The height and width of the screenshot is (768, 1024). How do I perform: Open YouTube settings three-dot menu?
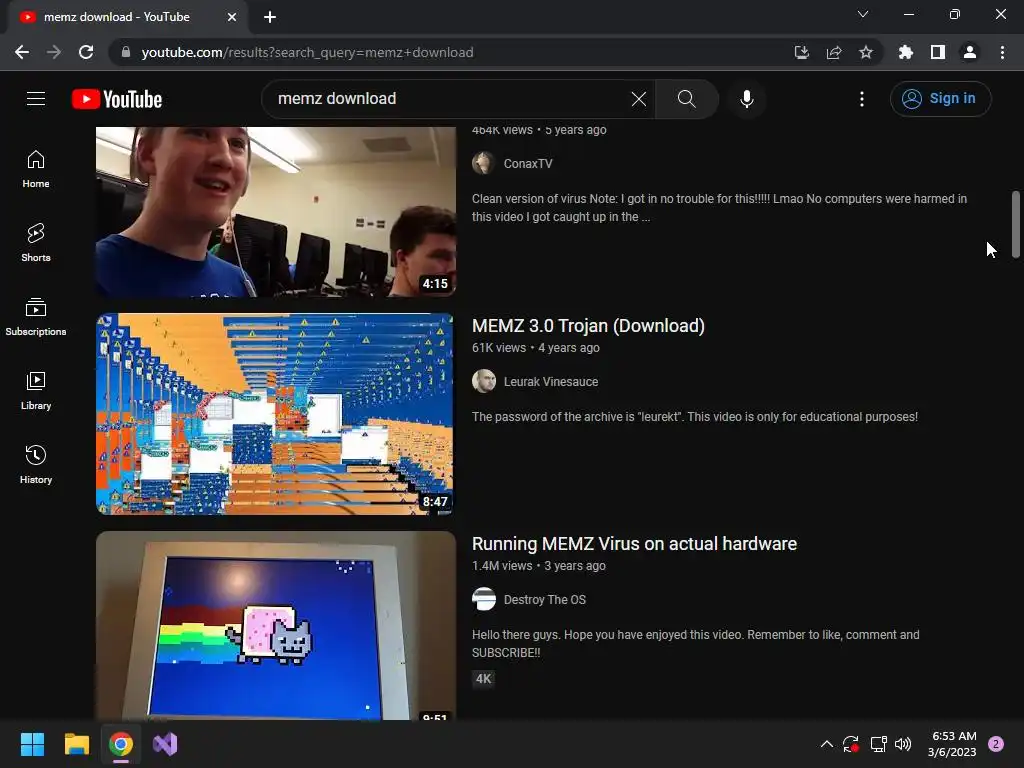(x=862, y=99)
